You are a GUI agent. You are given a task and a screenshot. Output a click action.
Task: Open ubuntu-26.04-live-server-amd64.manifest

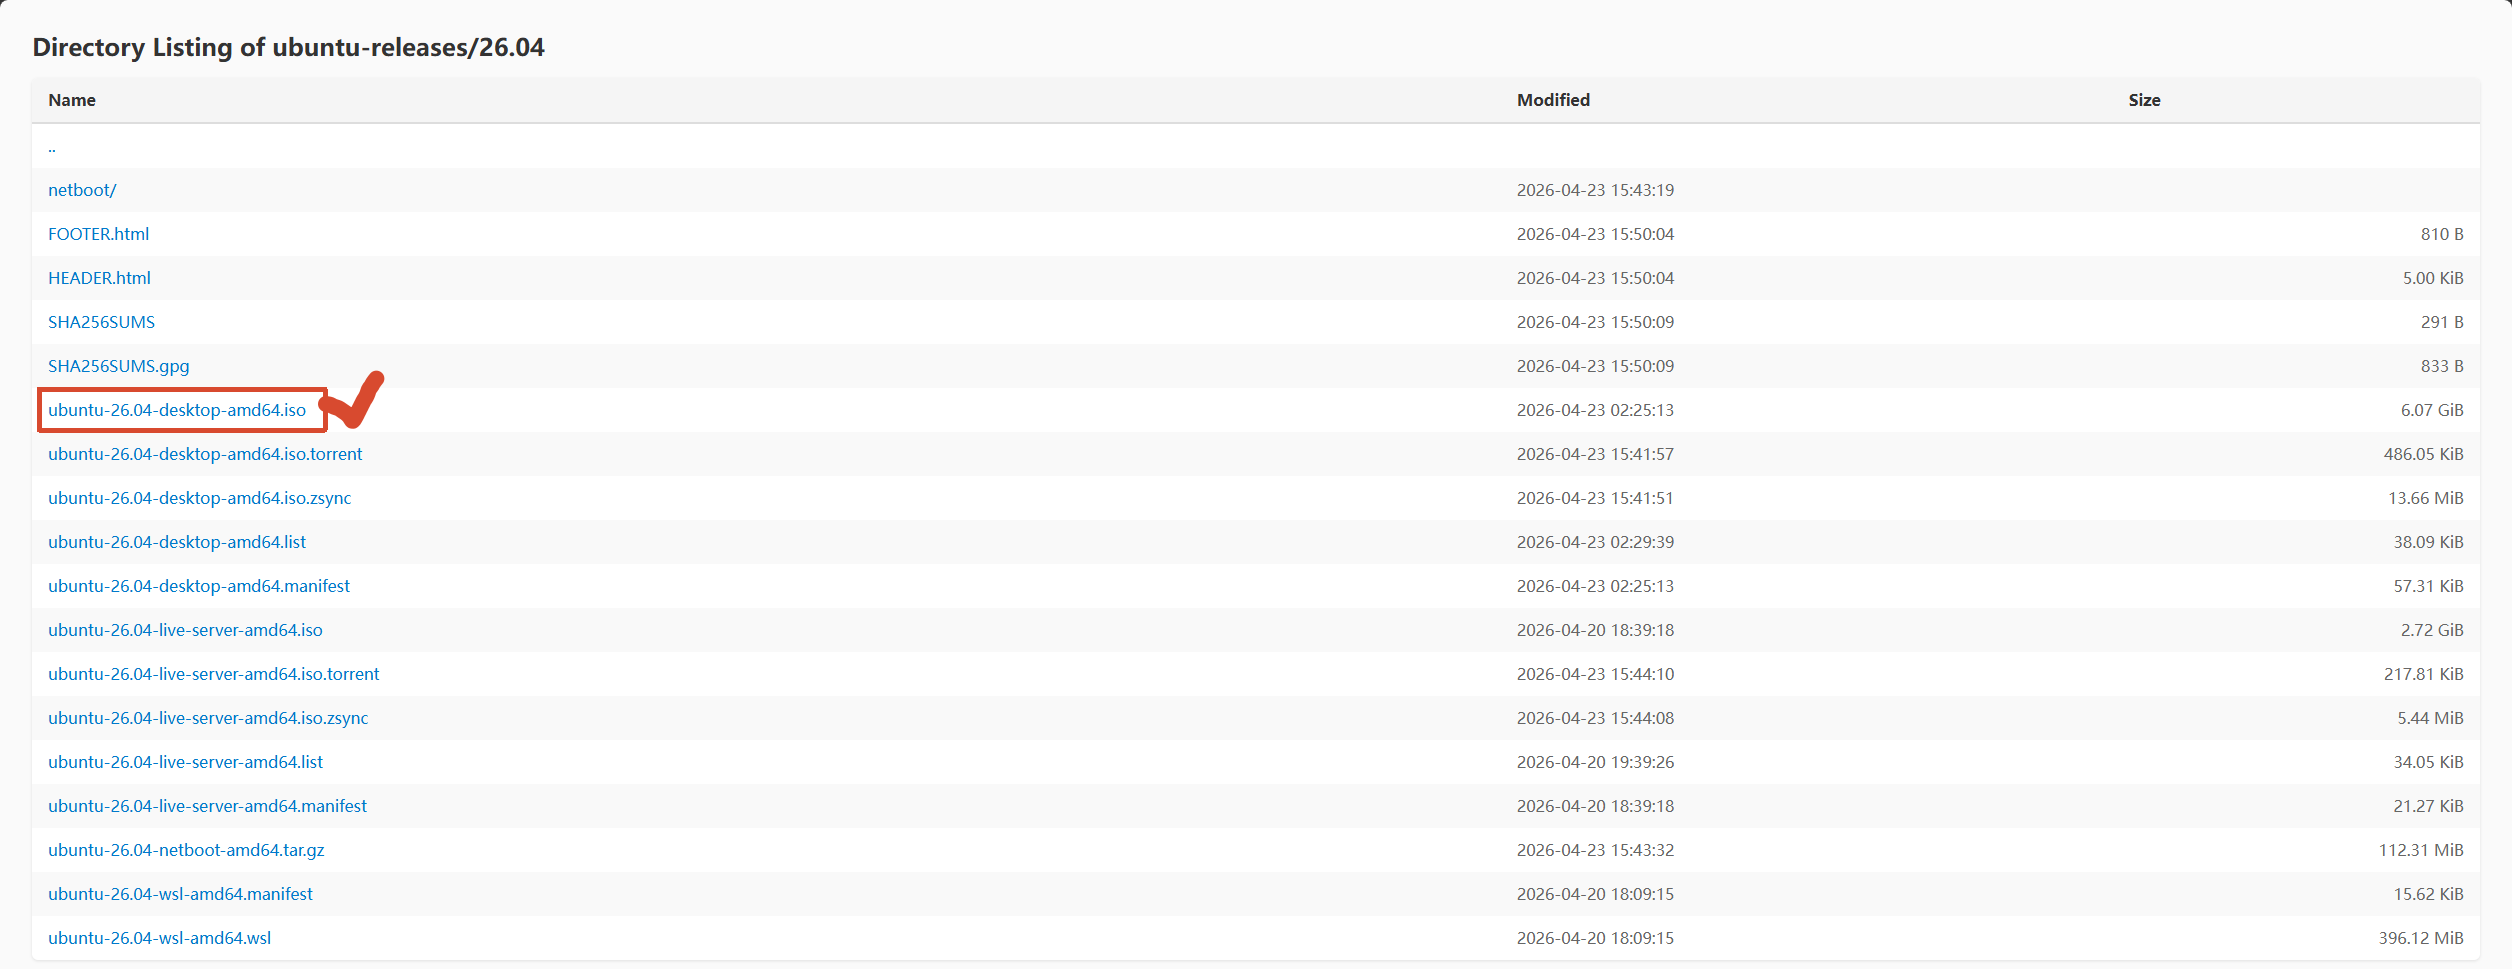(x=207, y=806)
